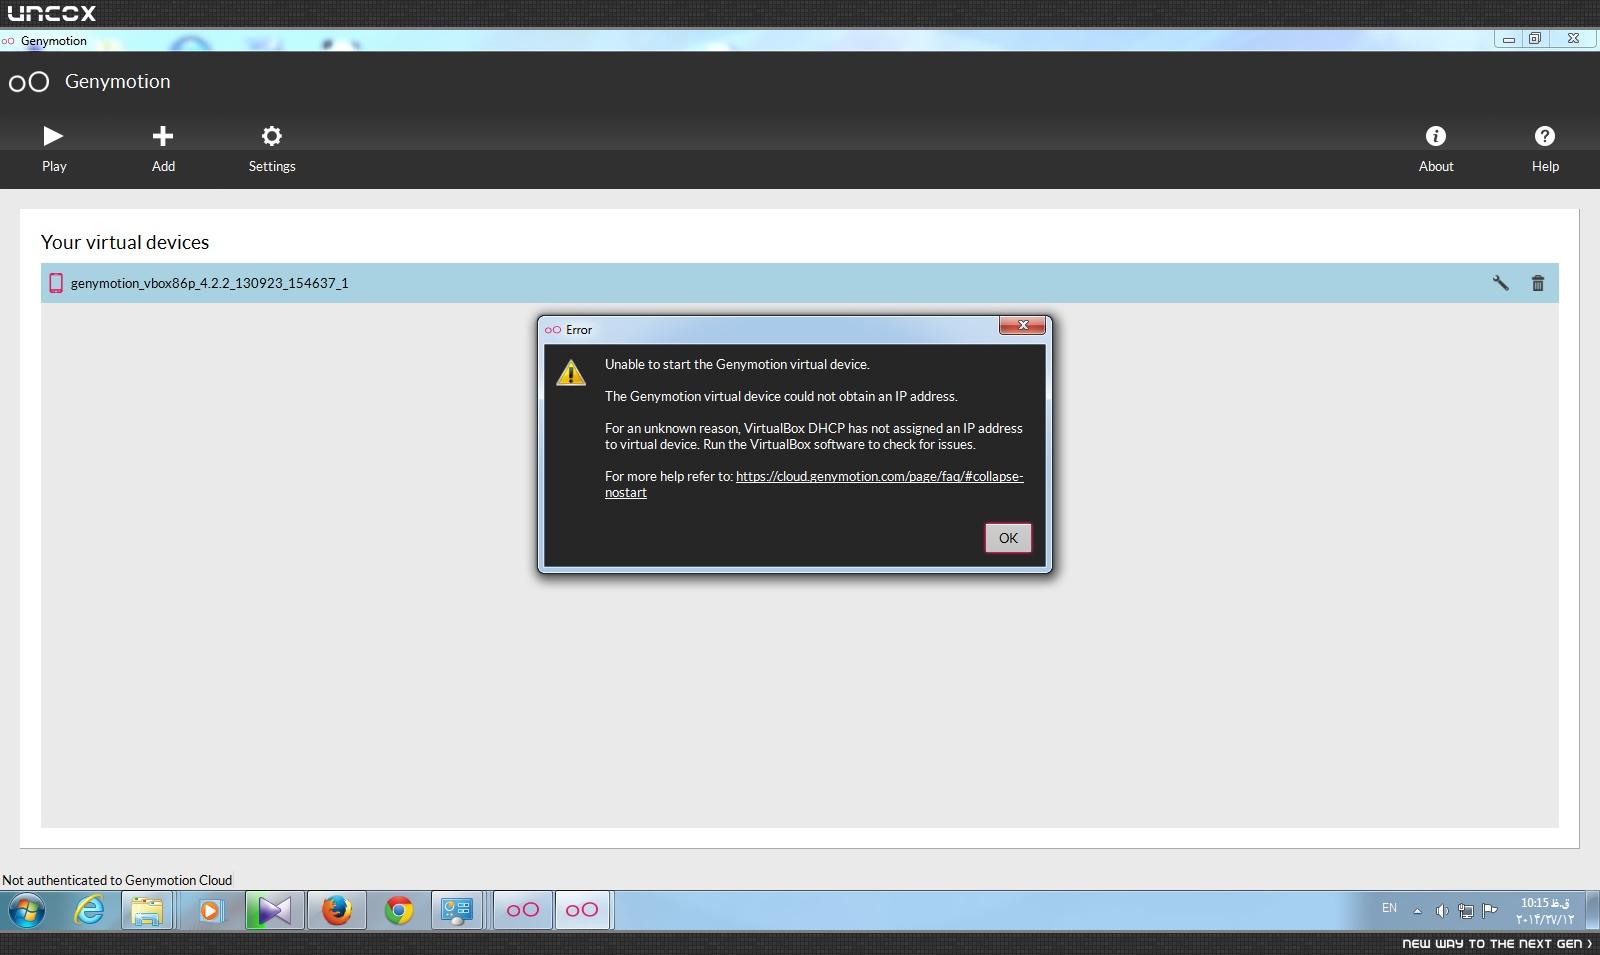This screenshot has width=1600, height=955.
Task: Click the Error dialog title bar text
Action: [579, 329]
